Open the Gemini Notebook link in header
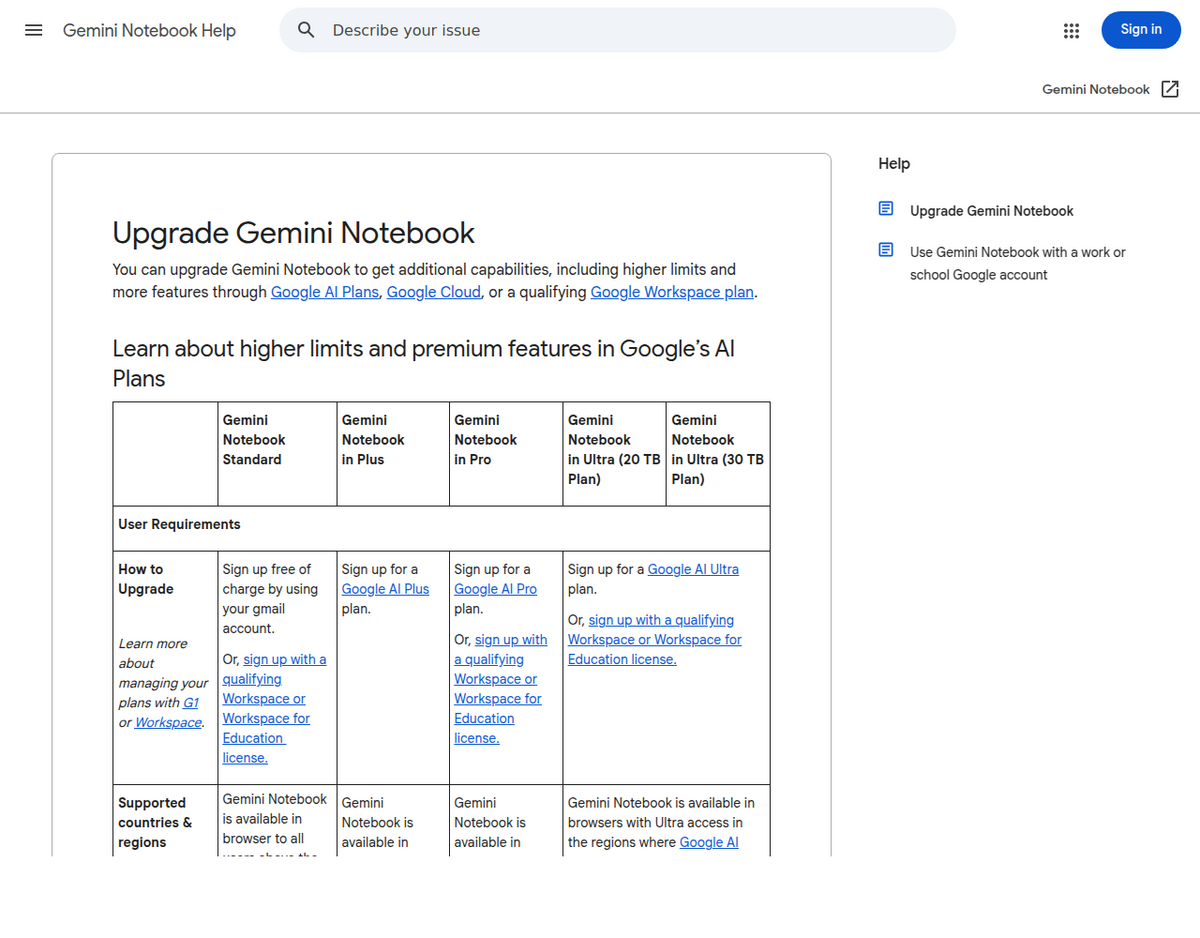 coord(1096,89)
